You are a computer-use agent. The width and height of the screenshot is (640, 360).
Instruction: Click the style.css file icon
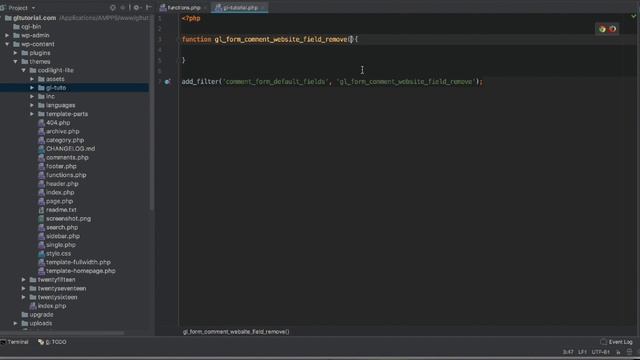[x=41, y=254]
